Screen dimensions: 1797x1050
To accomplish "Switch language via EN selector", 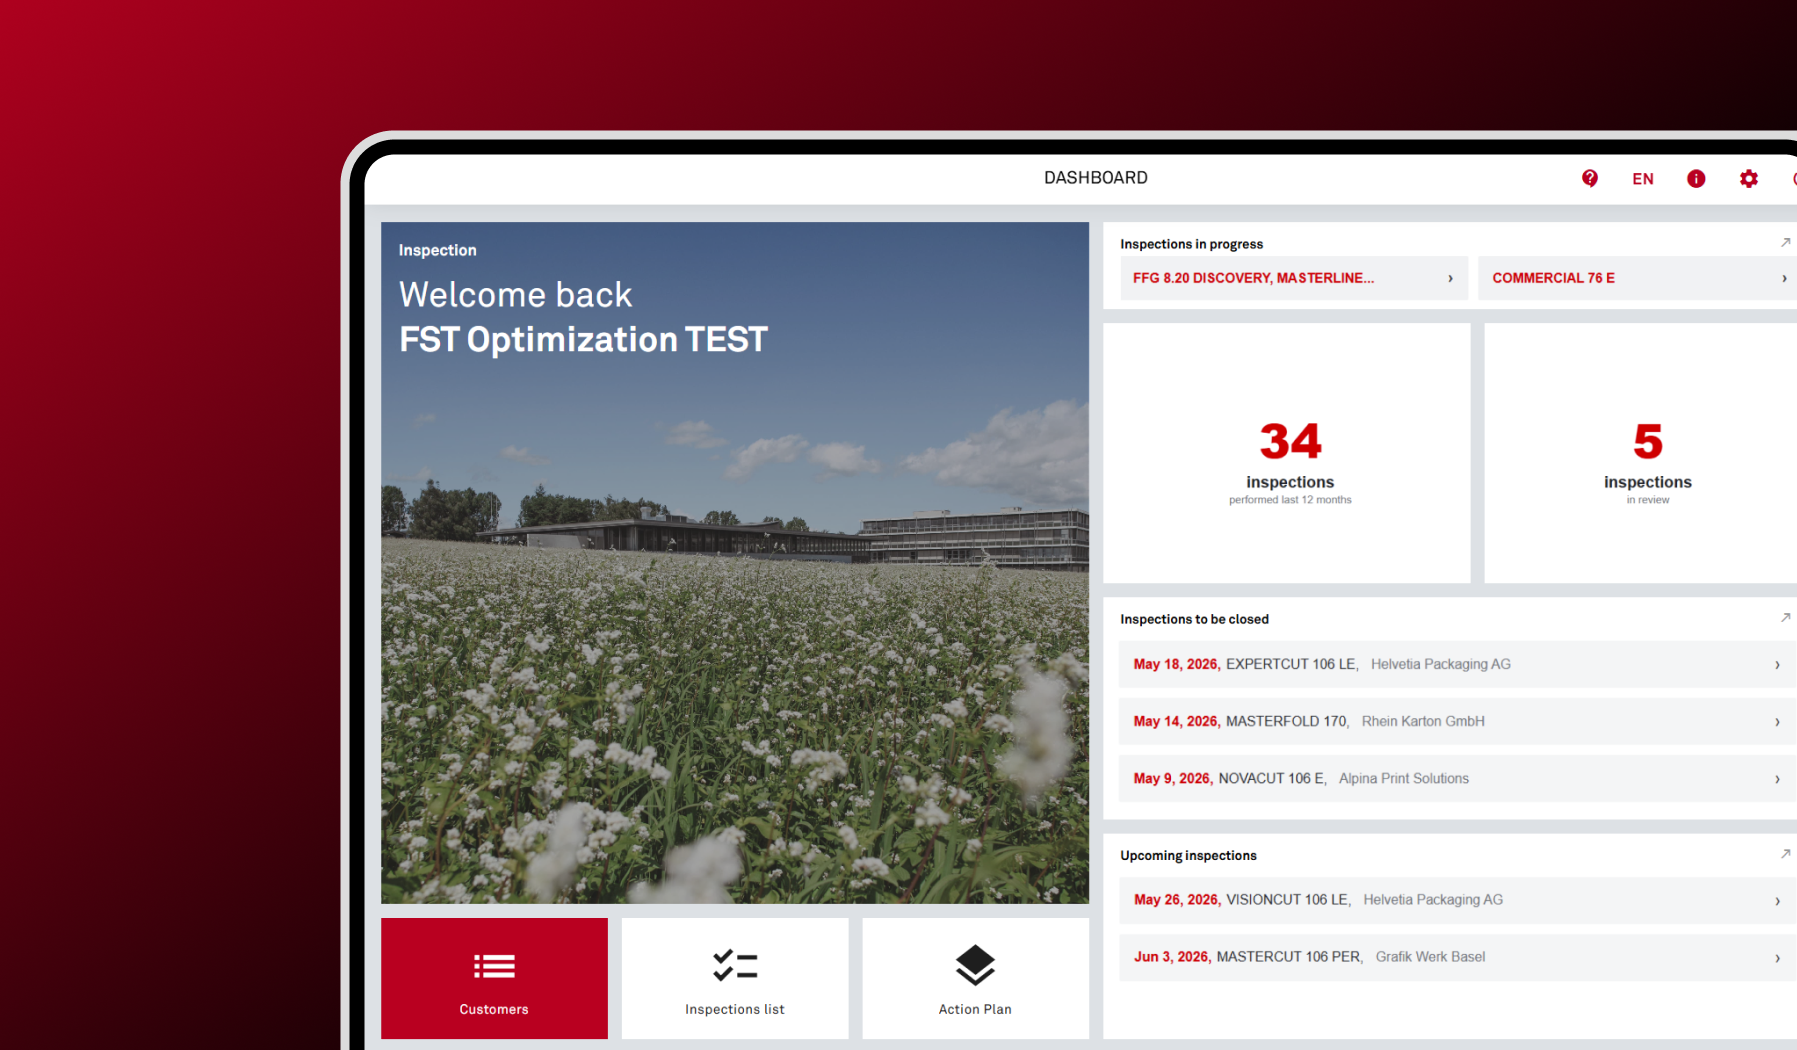I will tap(1643, 179).
